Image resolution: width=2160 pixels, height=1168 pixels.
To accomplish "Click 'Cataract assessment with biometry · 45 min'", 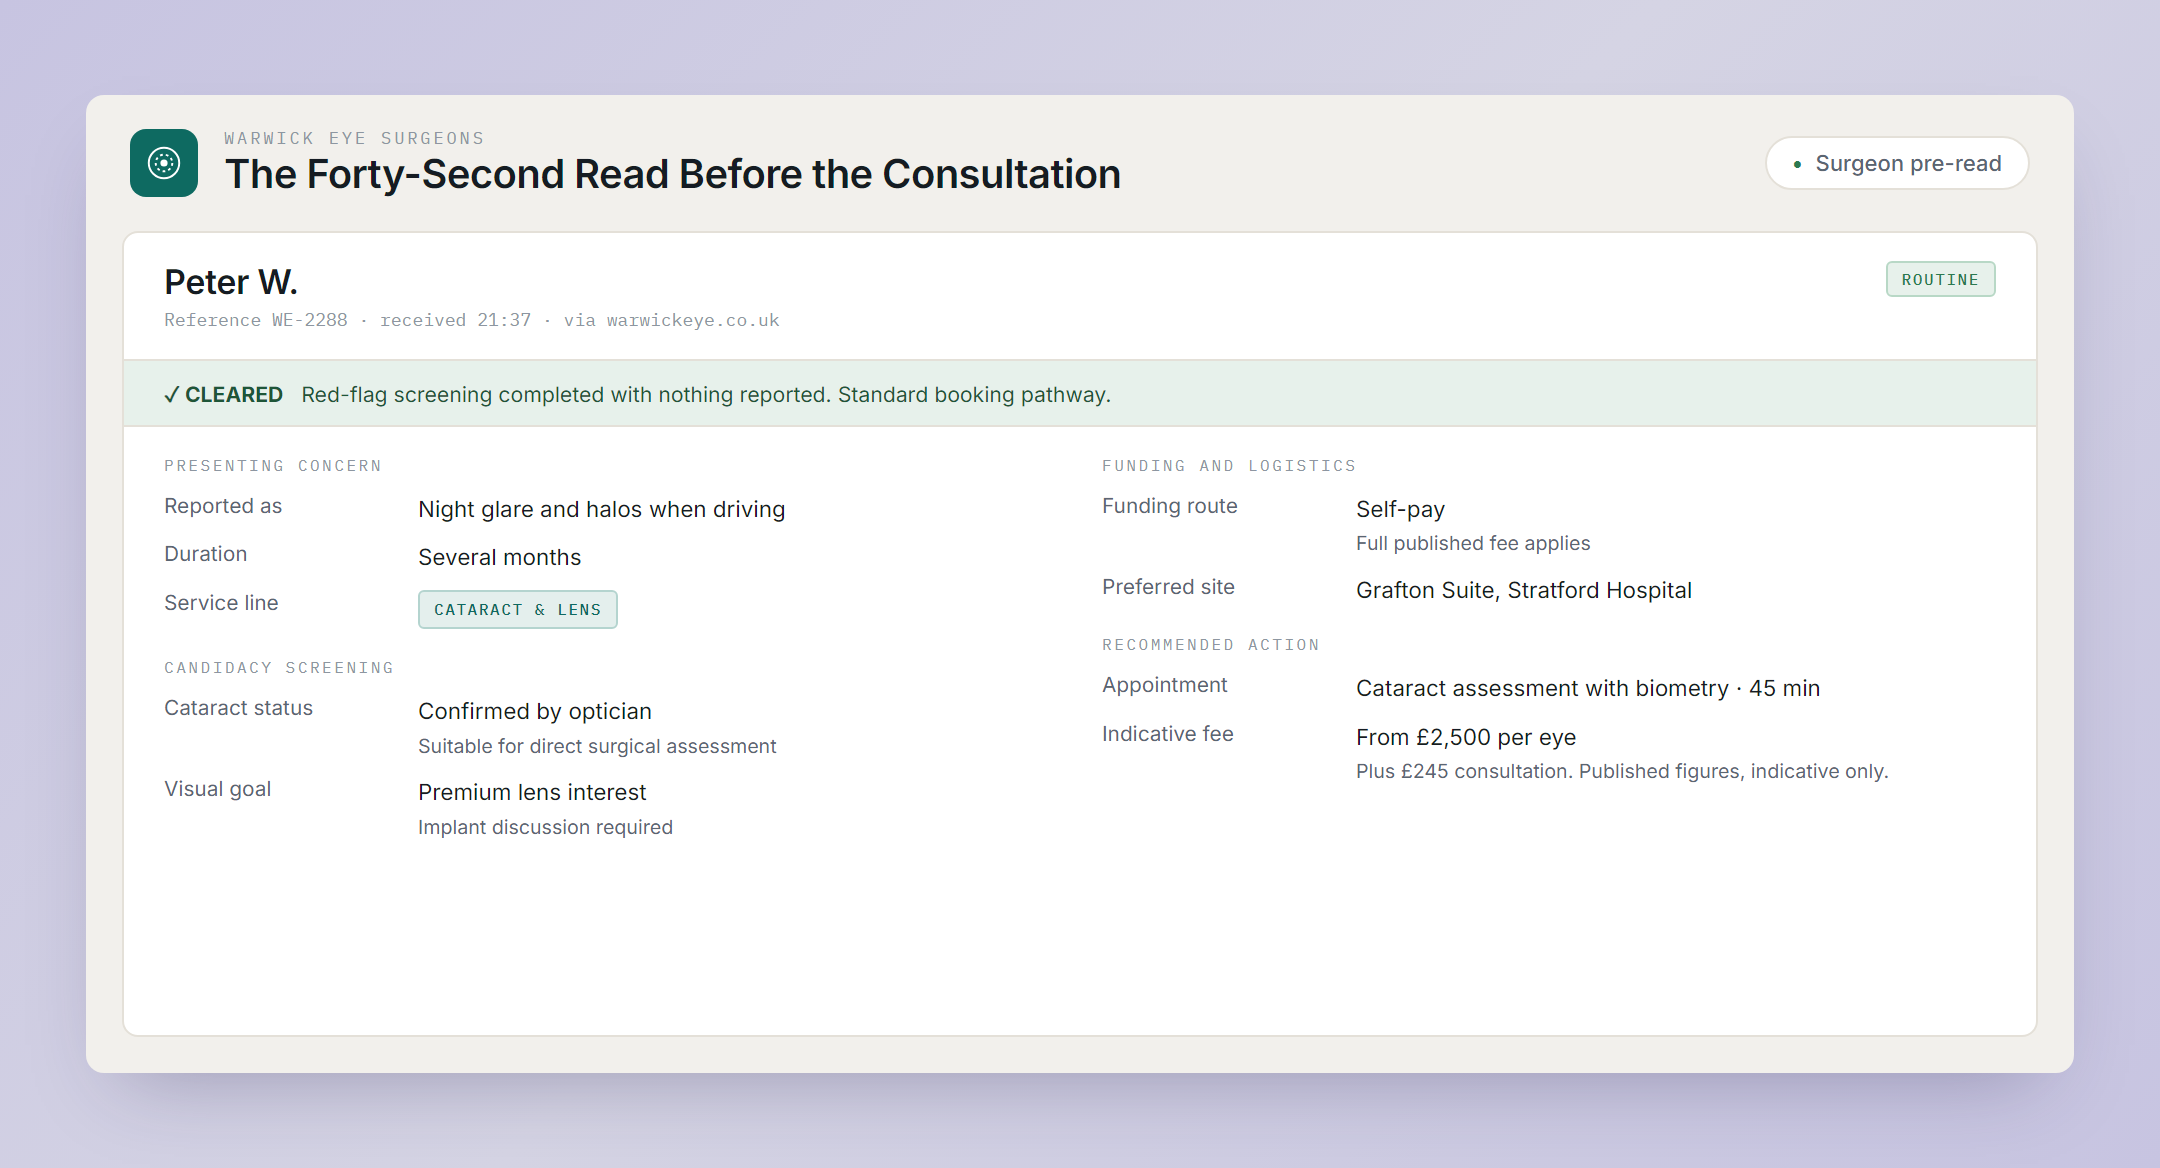I will (1587, 689).
